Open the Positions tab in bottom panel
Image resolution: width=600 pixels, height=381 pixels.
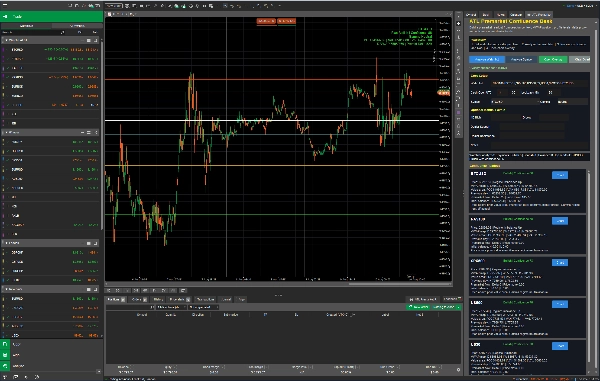click(115, 300)
